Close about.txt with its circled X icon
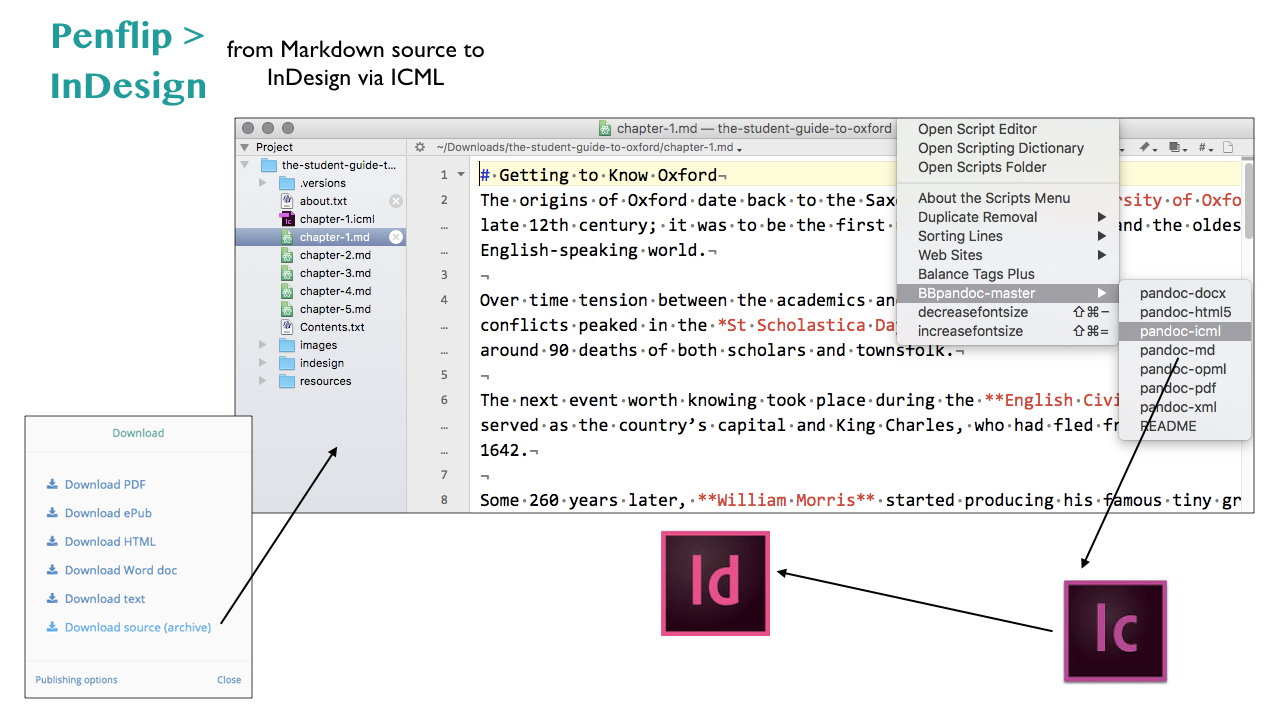1280x720 pixels. point(396,201)
